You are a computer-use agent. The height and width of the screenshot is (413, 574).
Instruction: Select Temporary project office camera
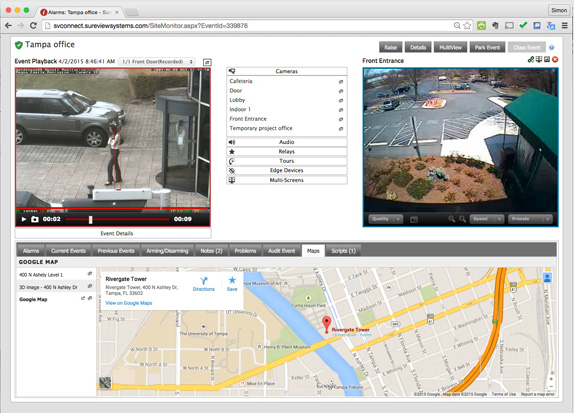coord(261,128)
